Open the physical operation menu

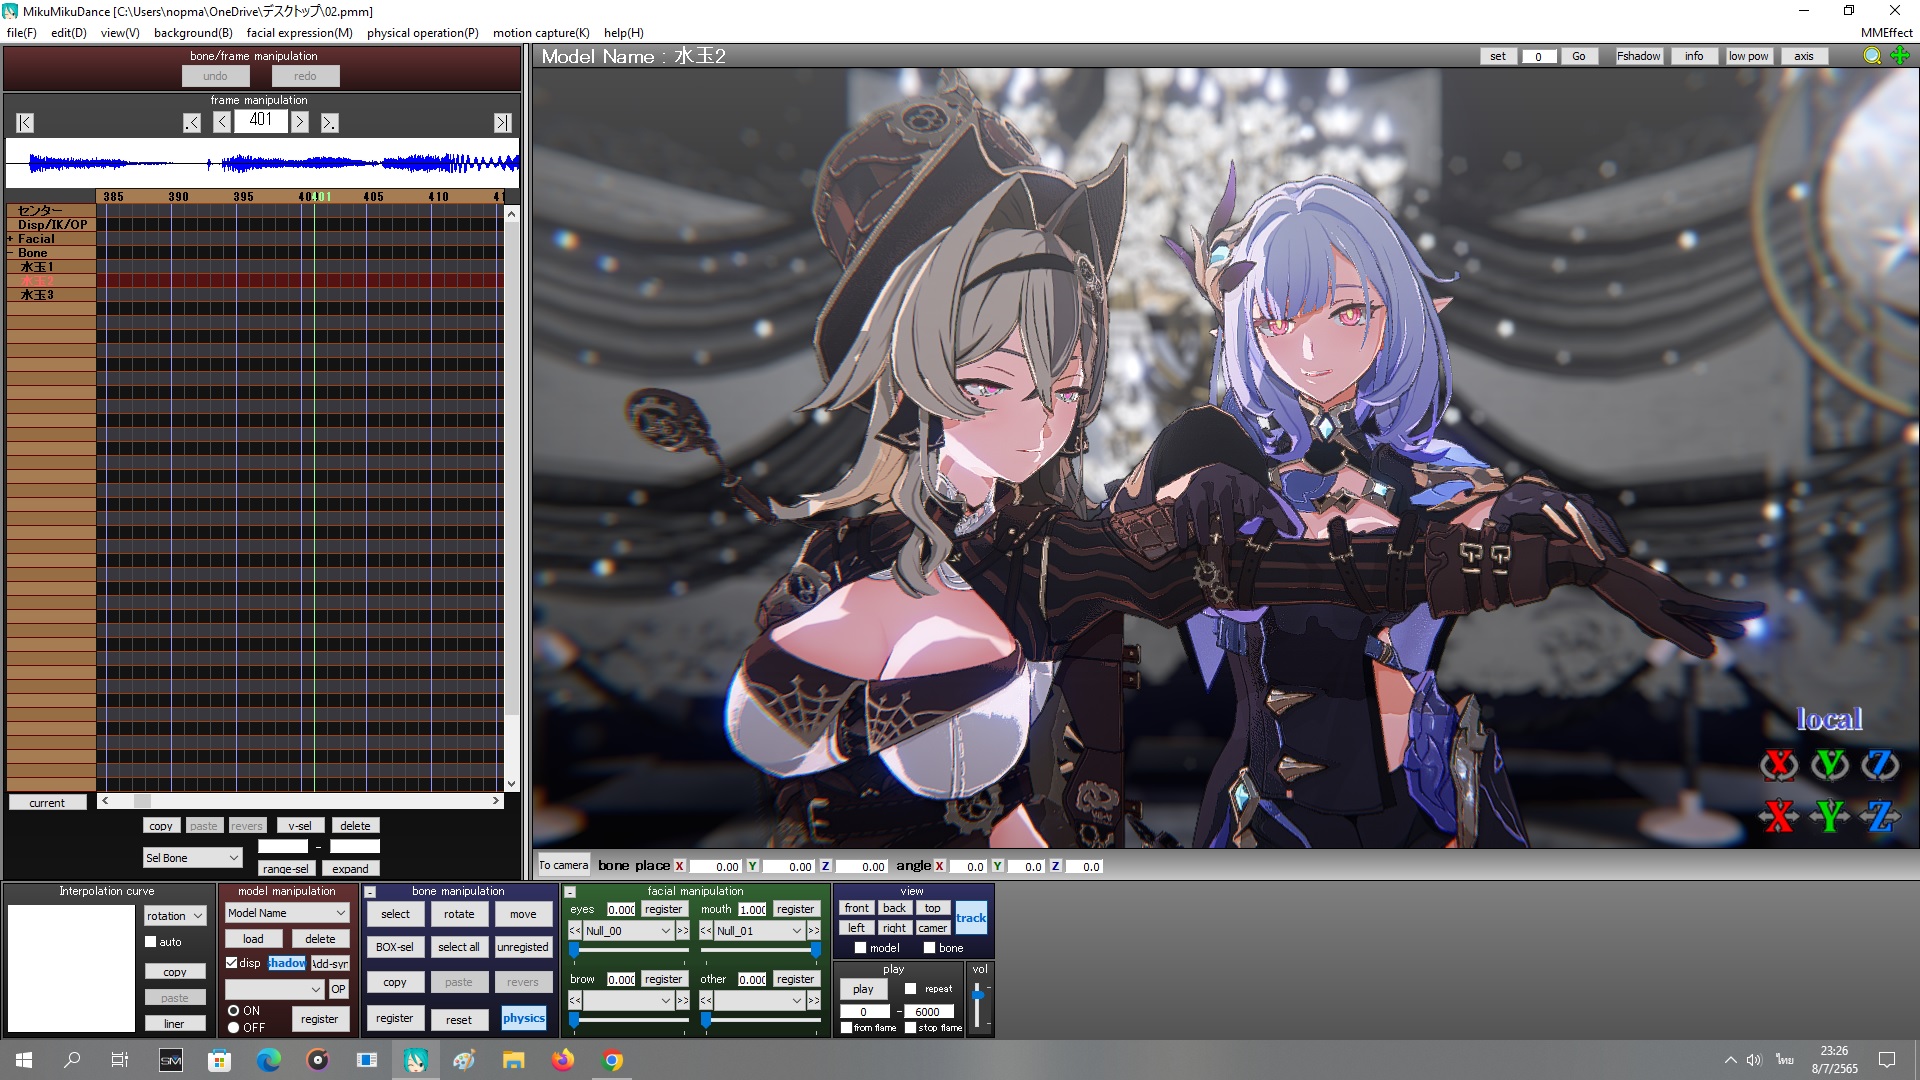[422, 33]
